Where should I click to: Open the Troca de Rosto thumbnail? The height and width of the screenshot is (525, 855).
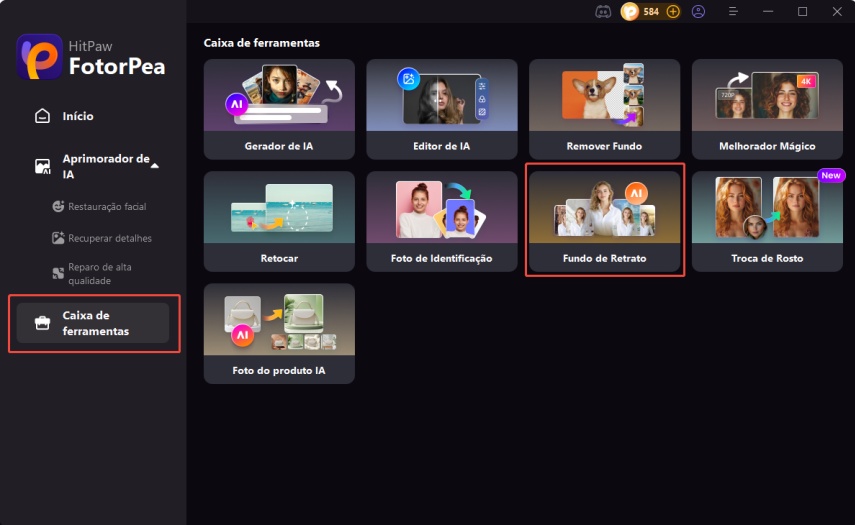tap(767, 208)
